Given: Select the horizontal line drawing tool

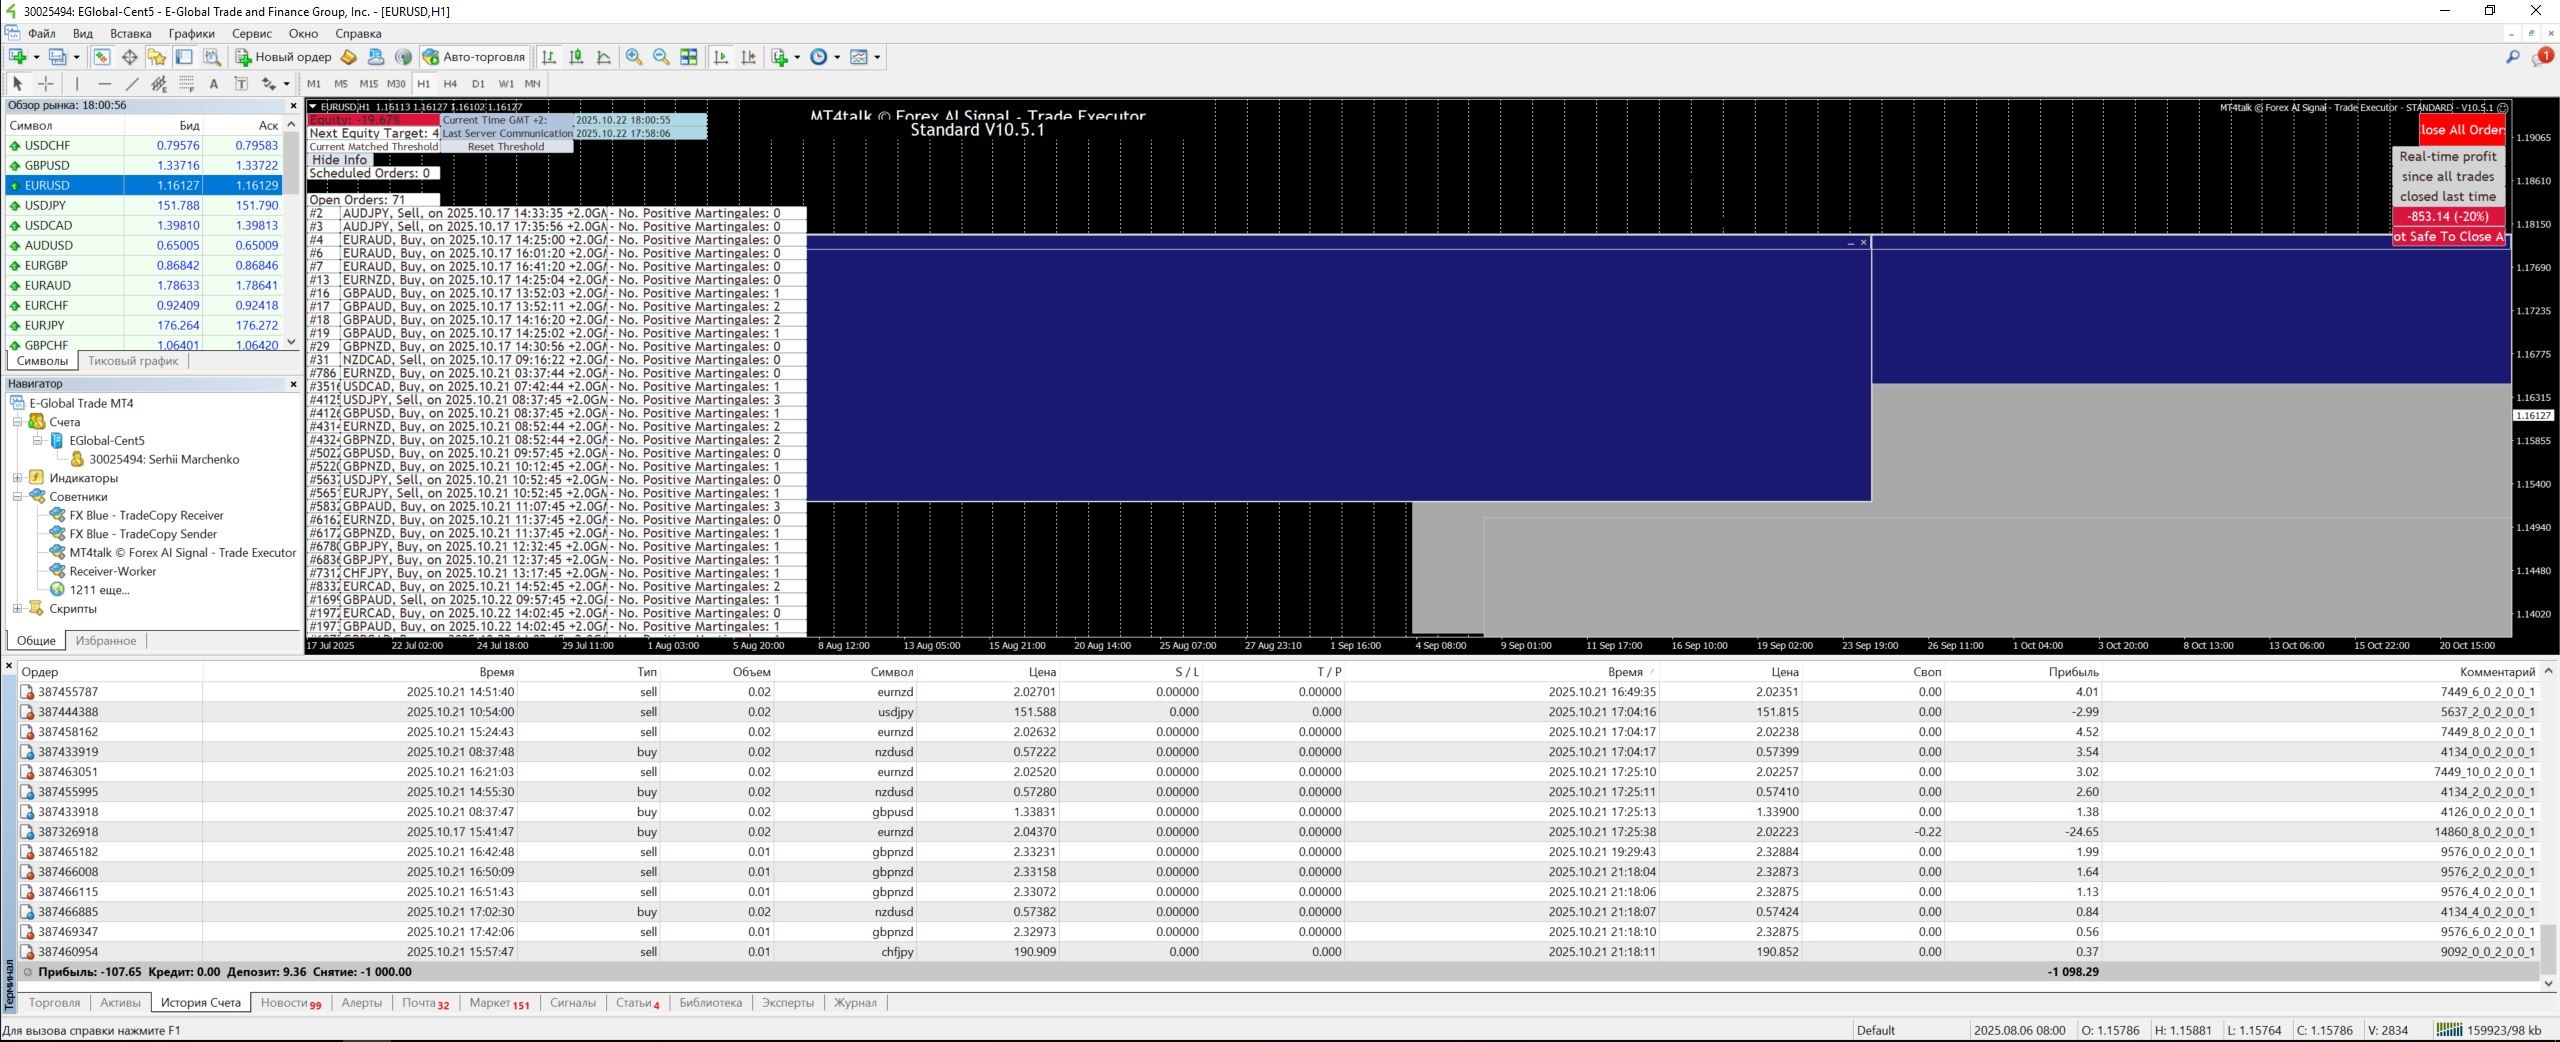Looking at the screenshot, I should click(x=105, y=84).
